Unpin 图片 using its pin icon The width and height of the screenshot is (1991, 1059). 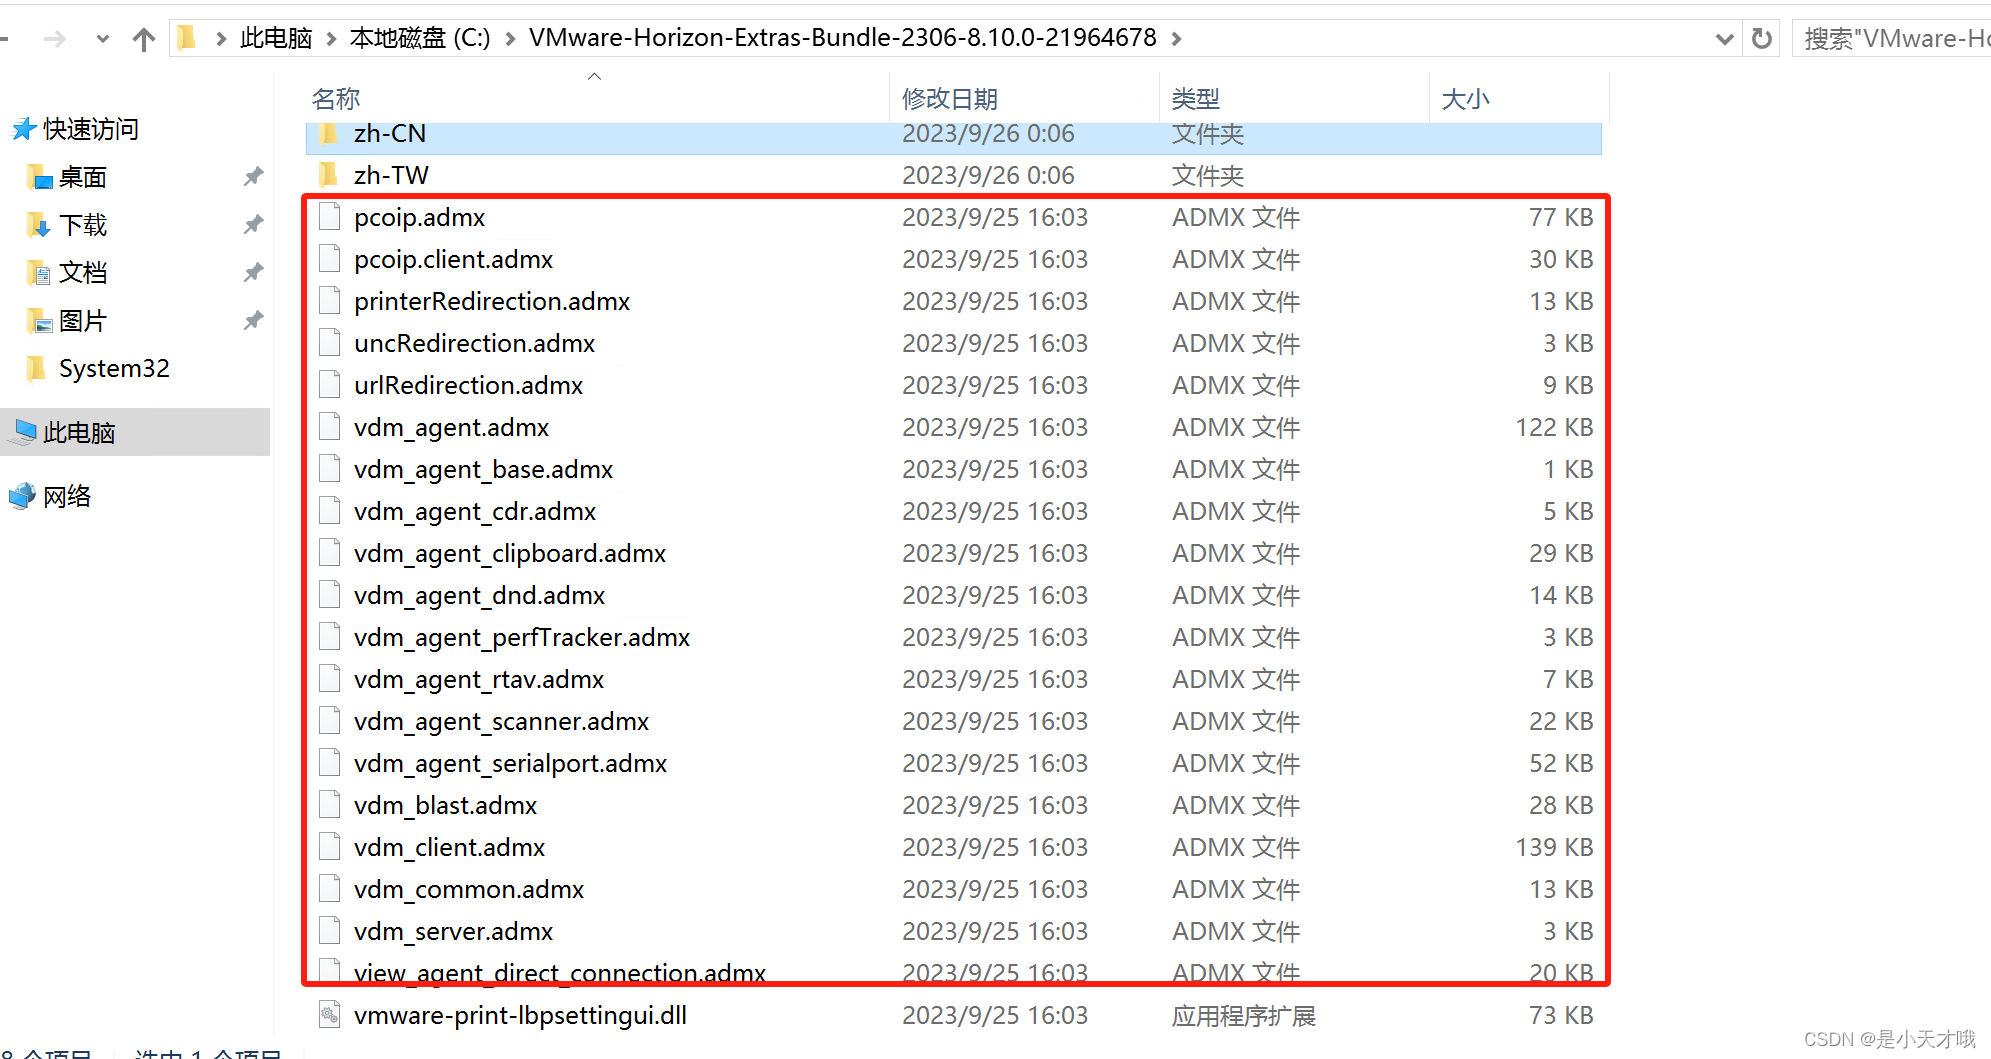coord(253,321)
